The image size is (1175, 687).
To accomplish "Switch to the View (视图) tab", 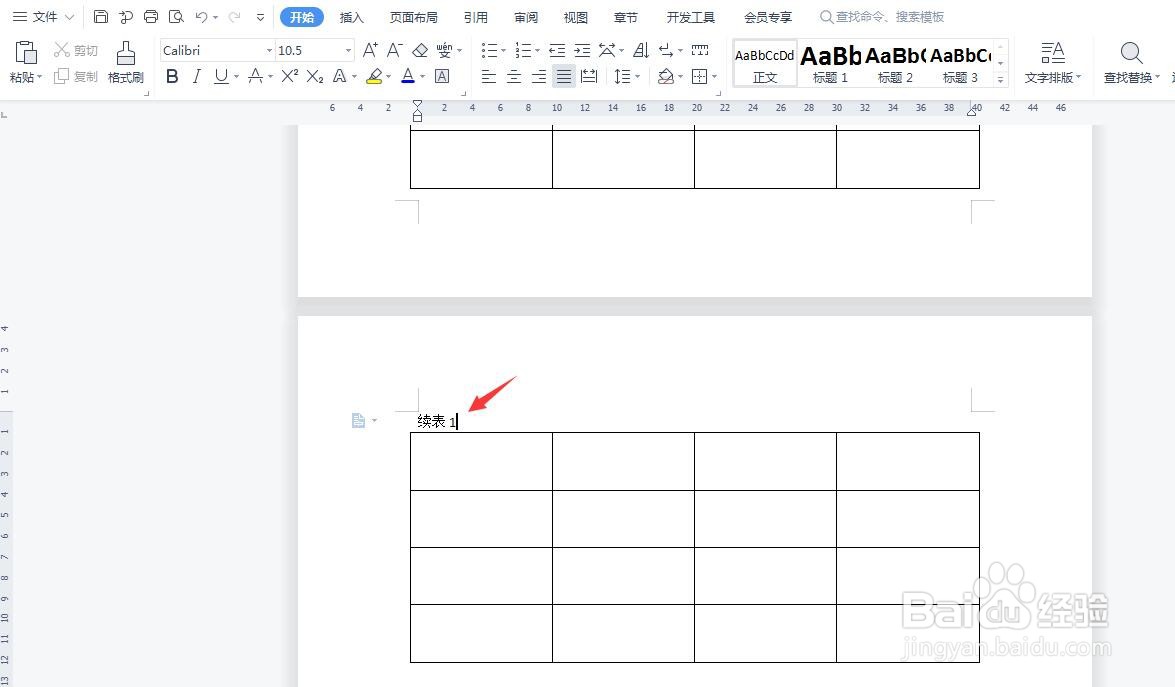I will coord(576,17).
